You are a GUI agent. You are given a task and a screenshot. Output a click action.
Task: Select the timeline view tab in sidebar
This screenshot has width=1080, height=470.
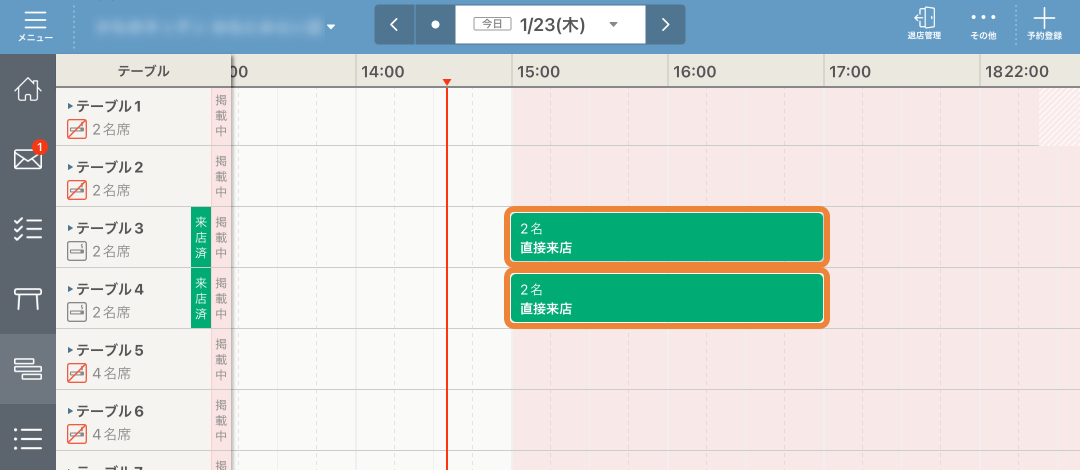(28, 368)
